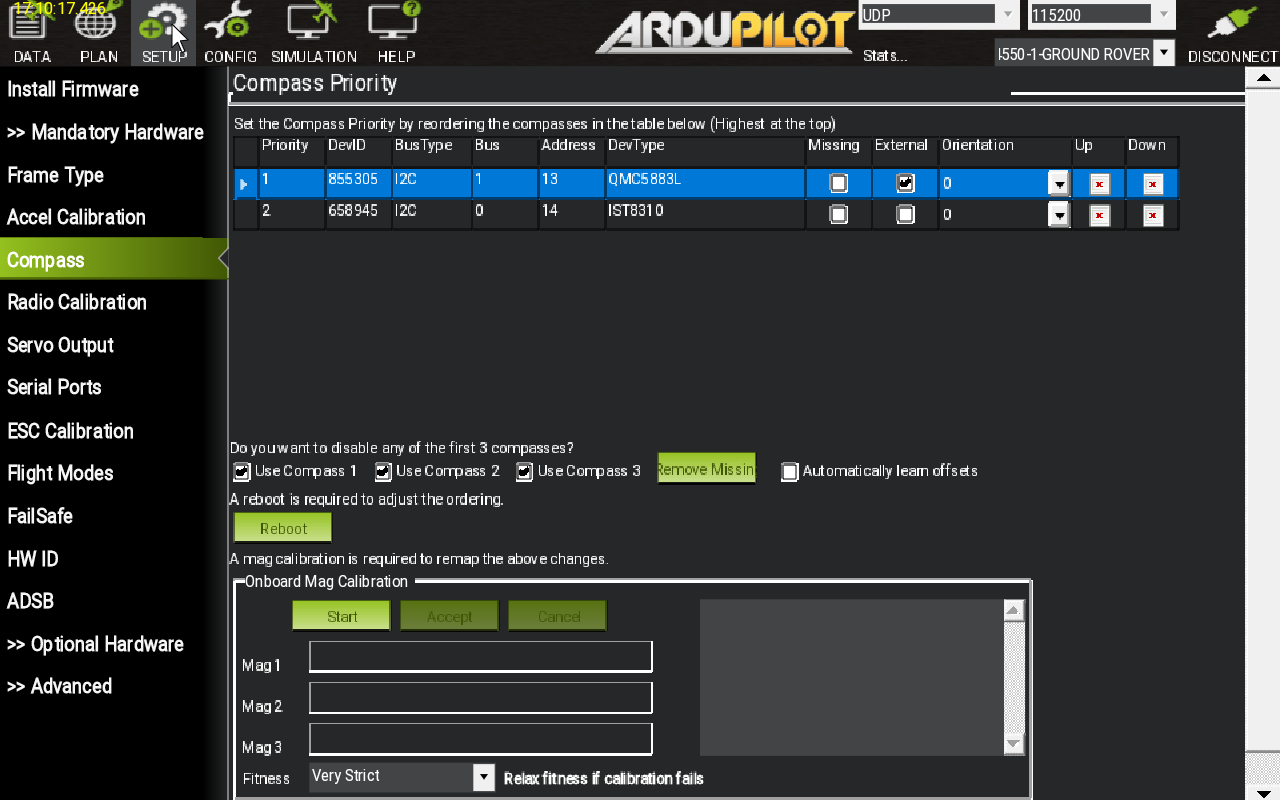Screen dimensions: 1280x800
Task: Move QMC5883L compass down in priority
Action: [x=1152, y=184]
